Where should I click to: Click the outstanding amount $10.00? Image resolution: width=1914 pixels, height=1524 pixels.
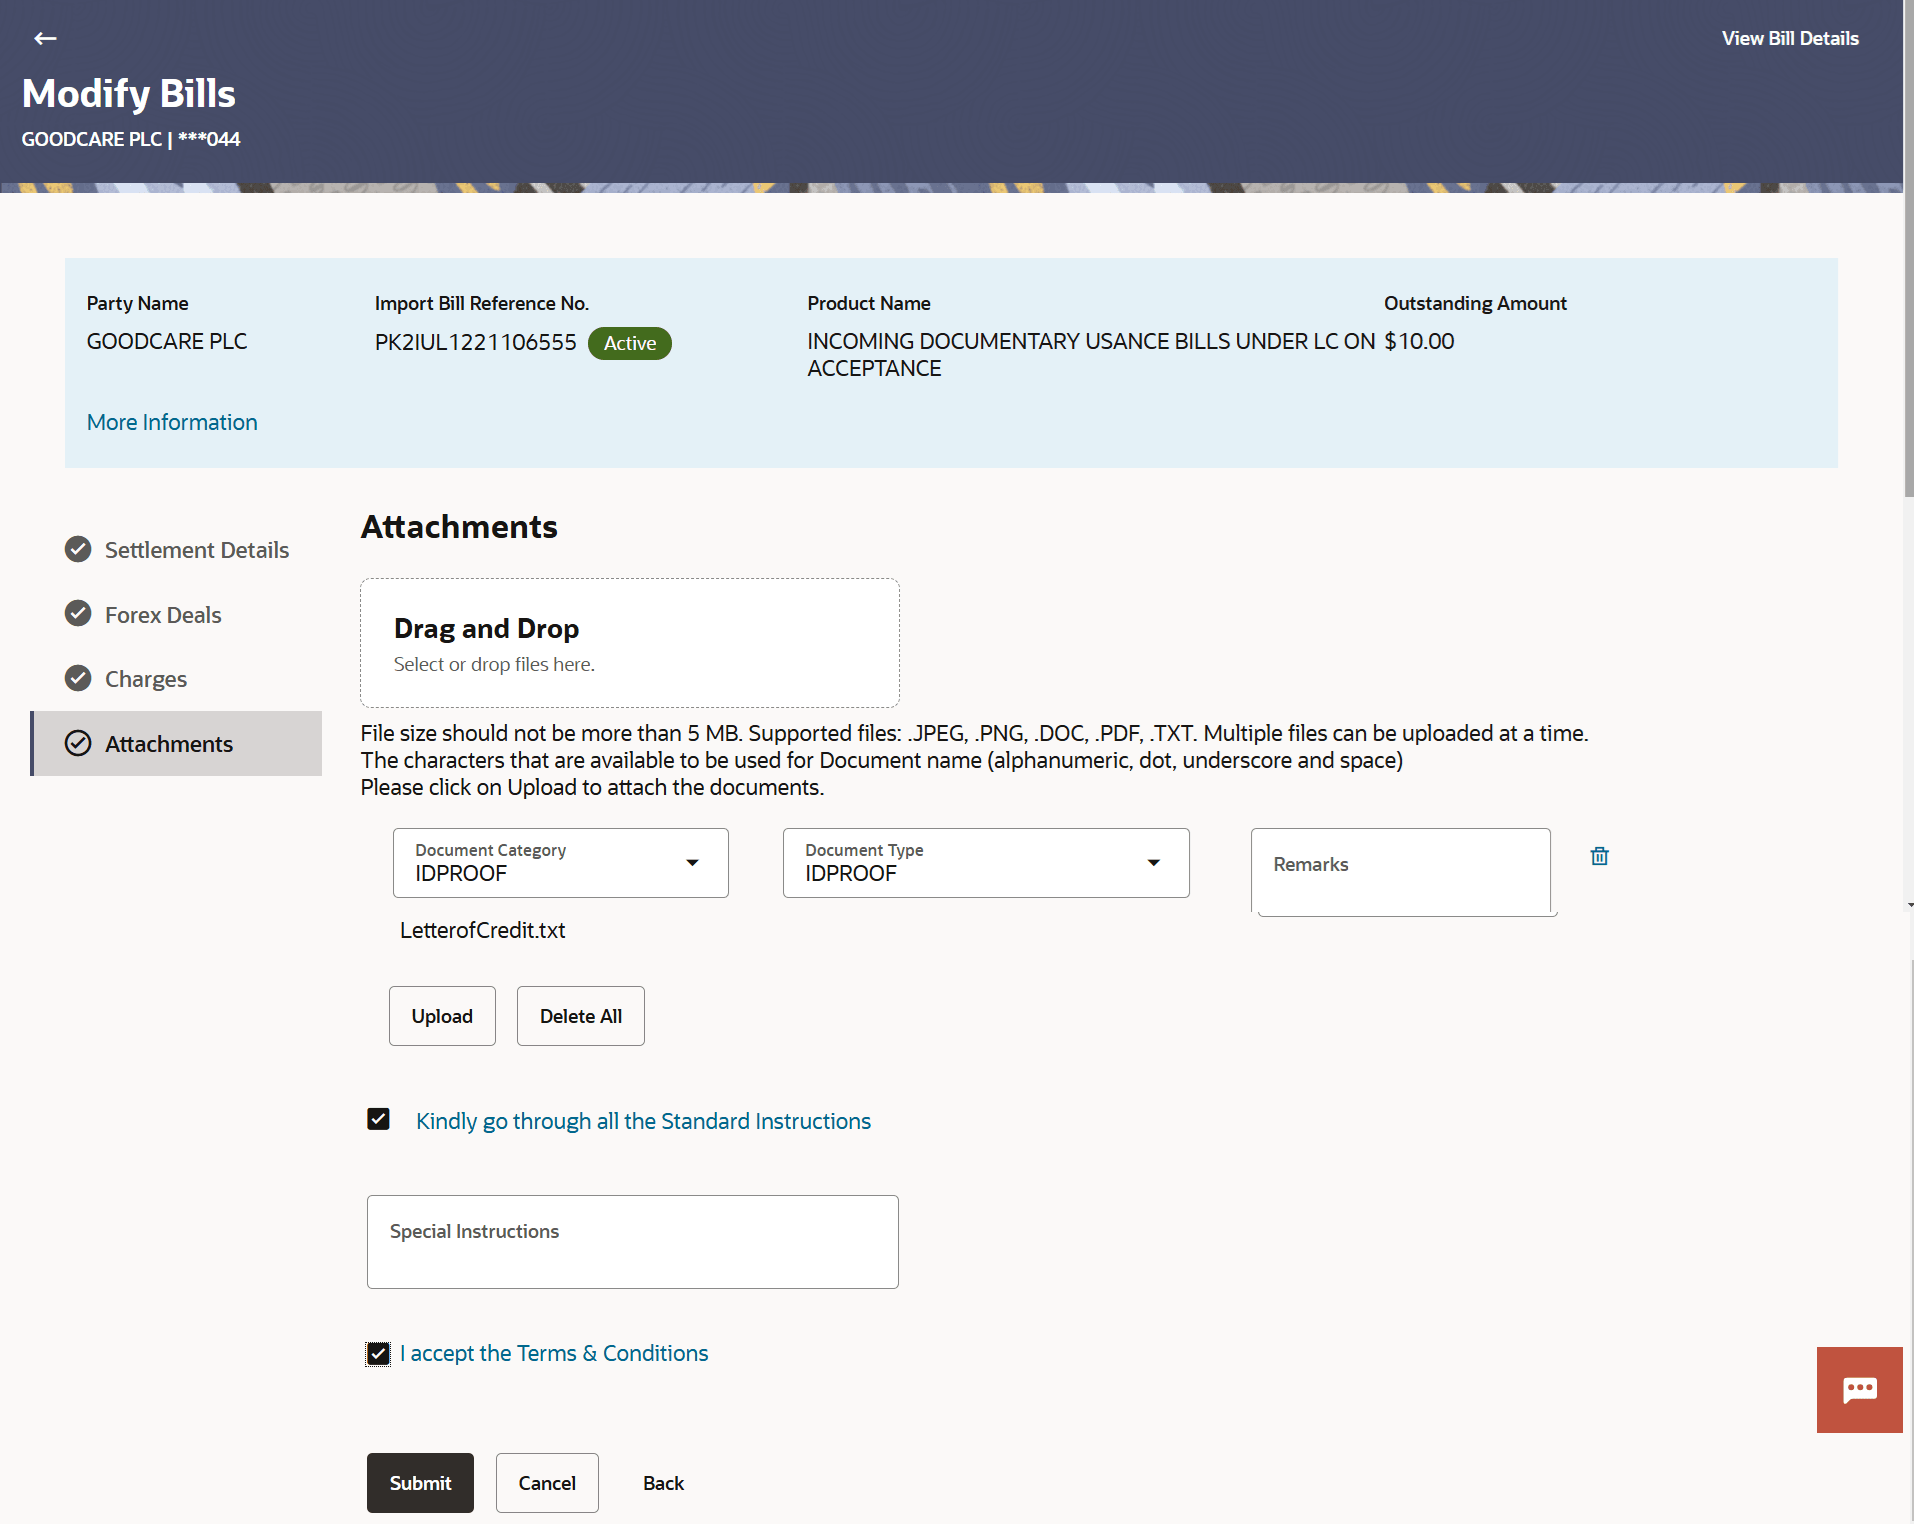[x=1419, y=341]
